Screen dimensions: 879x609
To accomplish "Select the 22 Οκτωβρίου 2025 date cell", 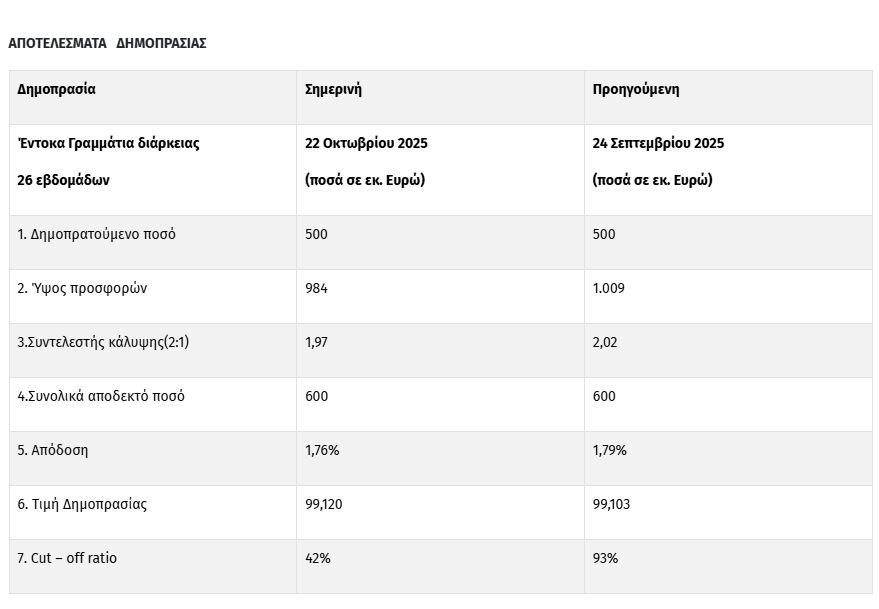I will [x=366, y=143].
